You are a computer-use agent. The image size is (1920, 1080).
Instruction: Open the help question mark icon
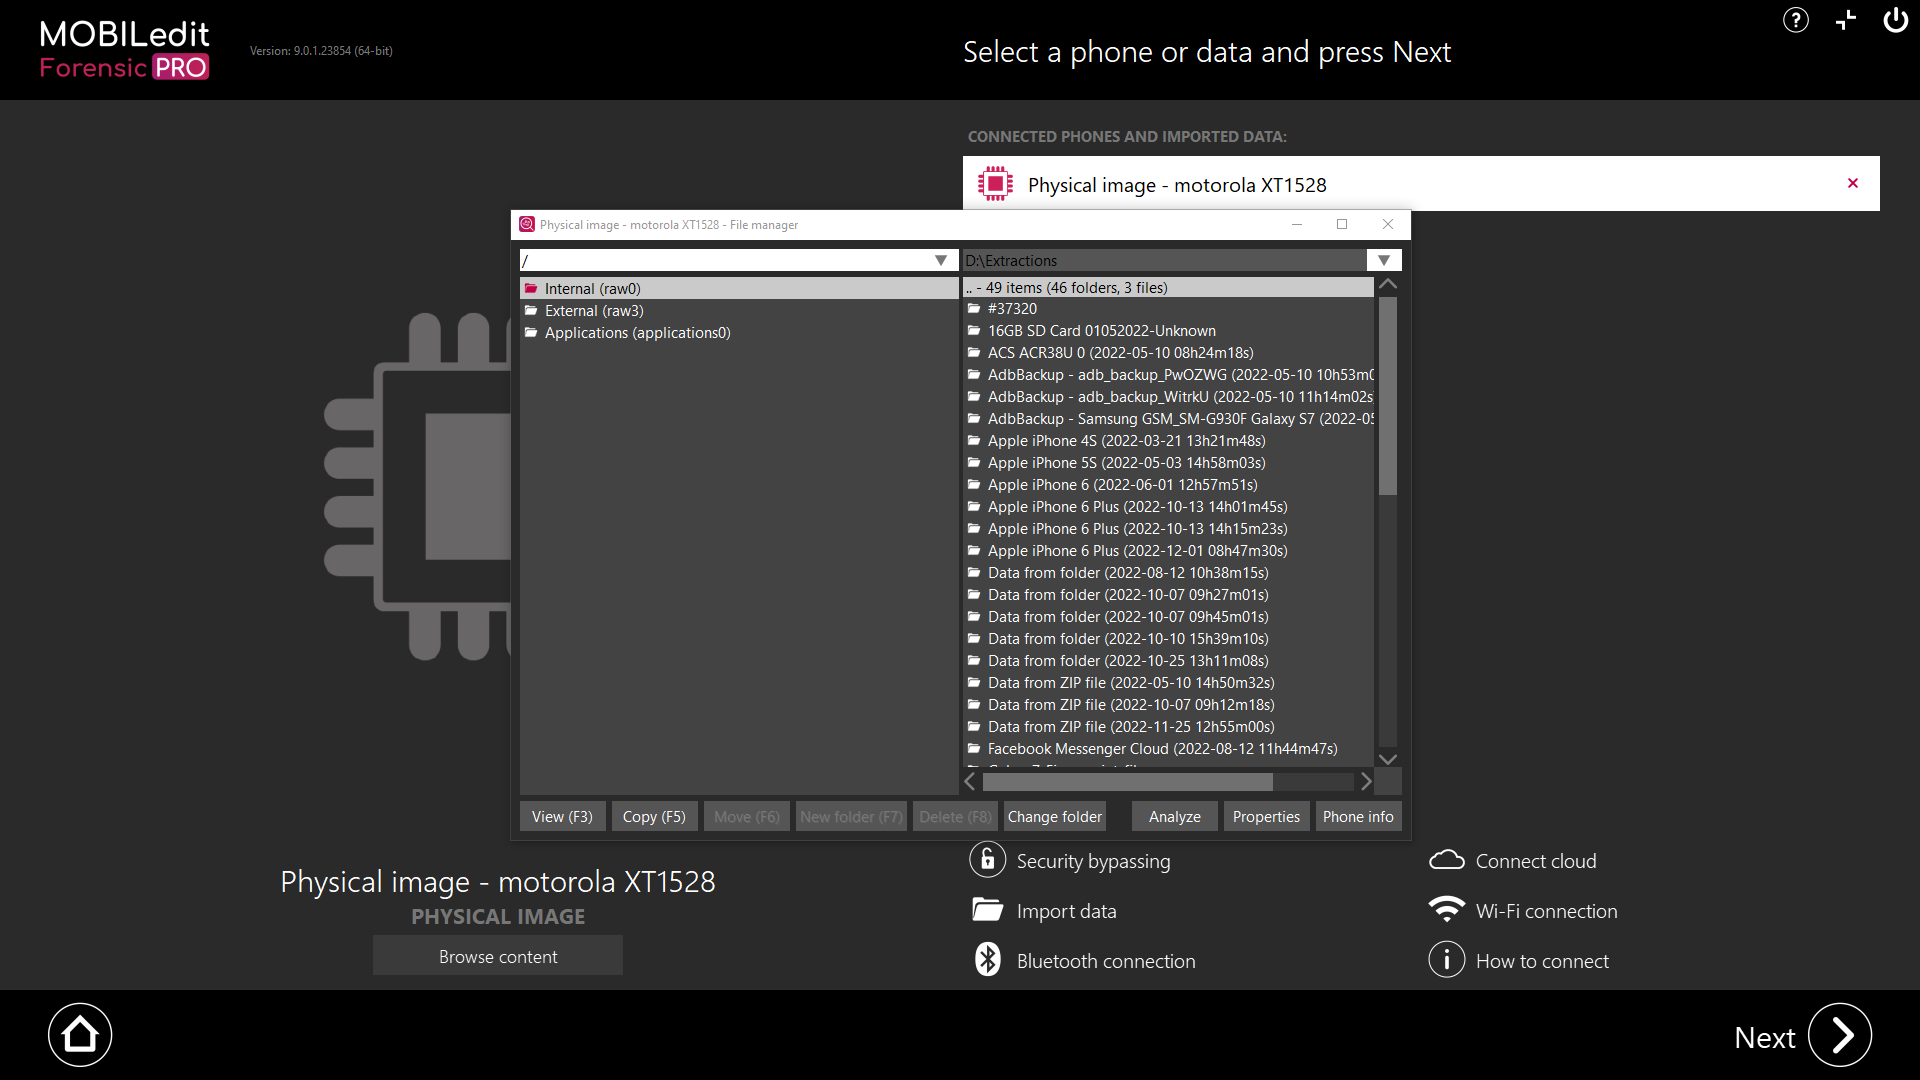click(x=1796, y=20)
